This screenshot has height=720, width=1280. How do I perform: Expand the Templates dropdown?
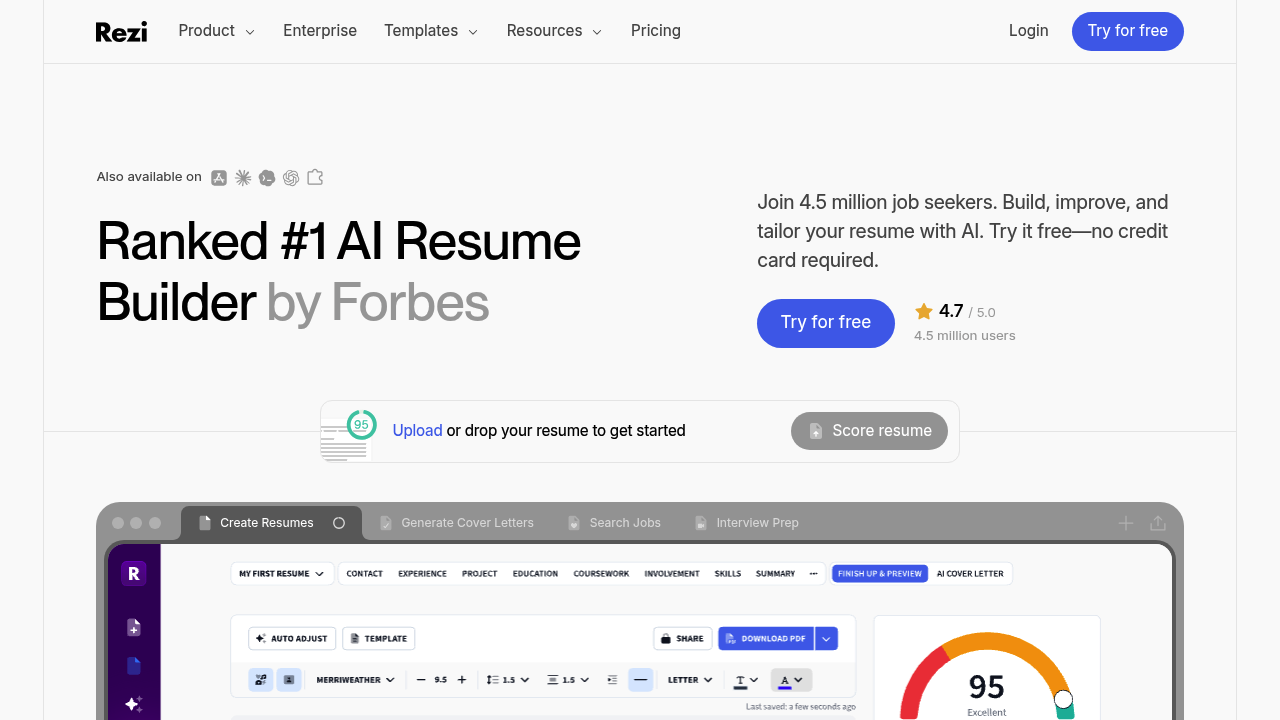click(431, 31)
